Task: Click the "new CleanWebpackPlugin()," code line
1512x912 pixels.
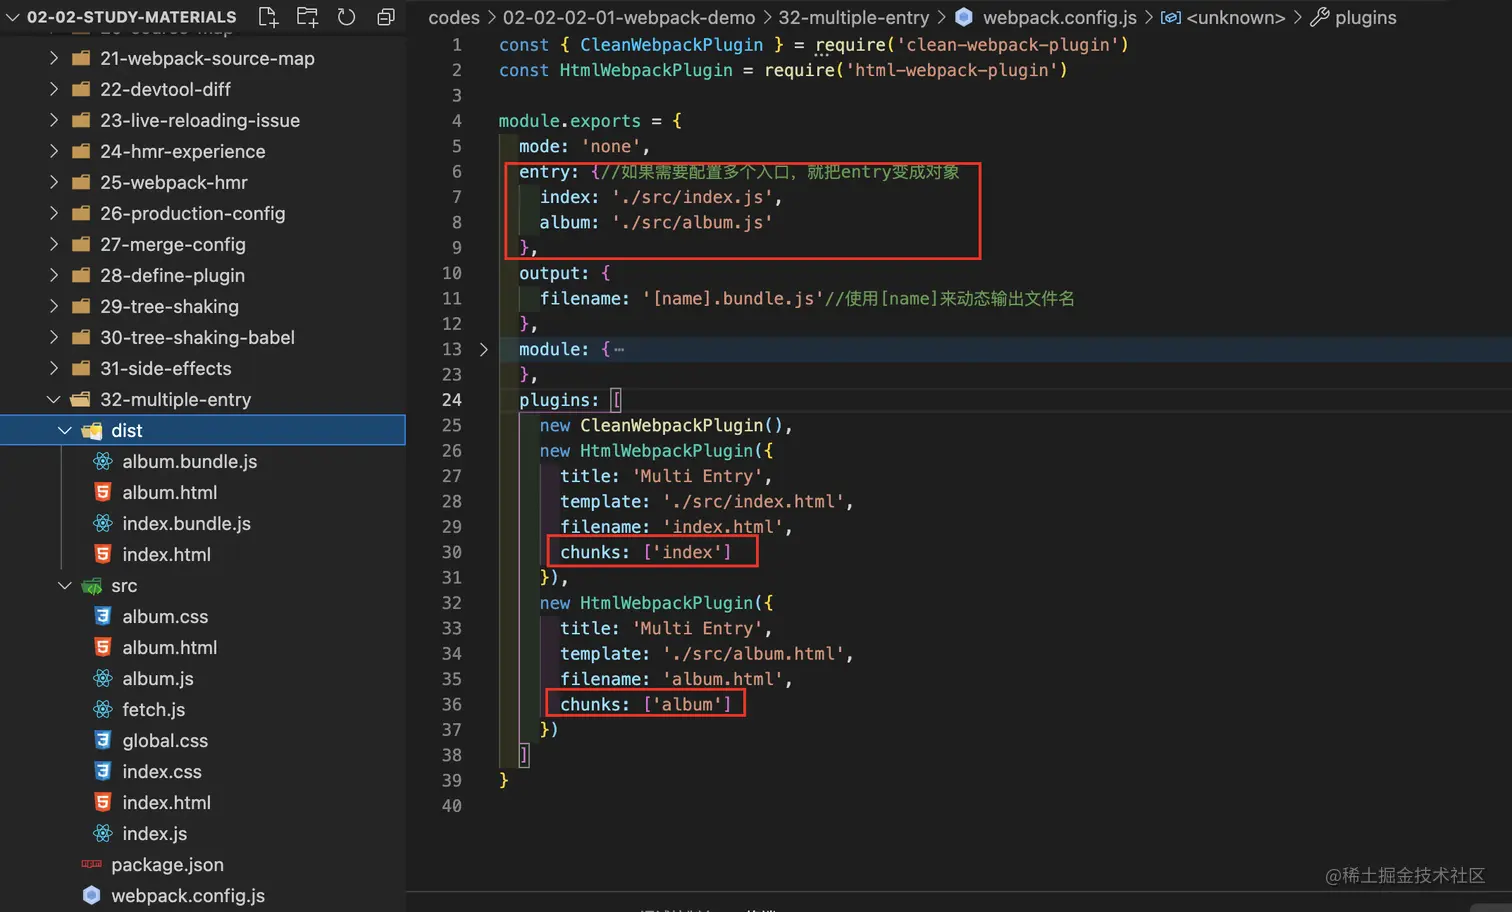Action: click(666, 425)
